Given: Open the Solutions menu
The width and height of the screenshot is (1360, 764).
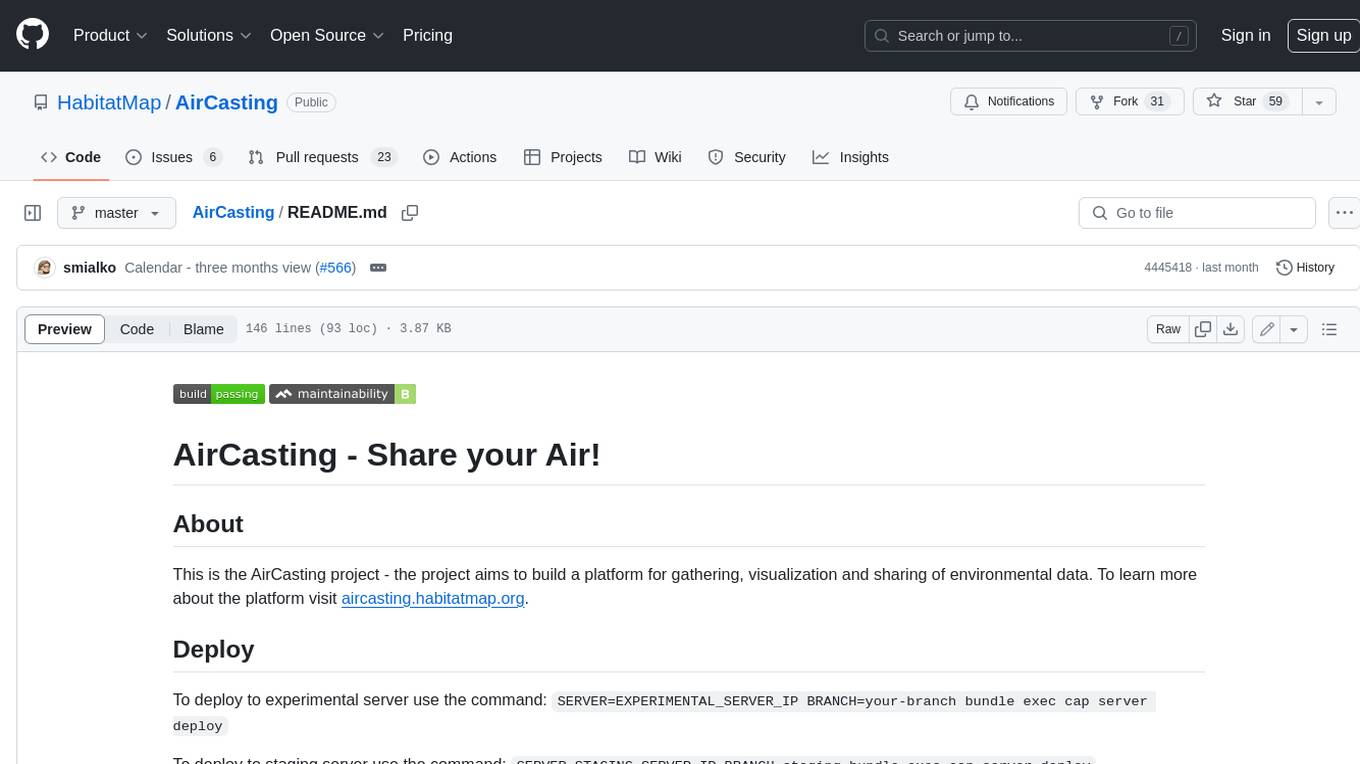Looking at the screenshot, I should click(x=209, y=35).
